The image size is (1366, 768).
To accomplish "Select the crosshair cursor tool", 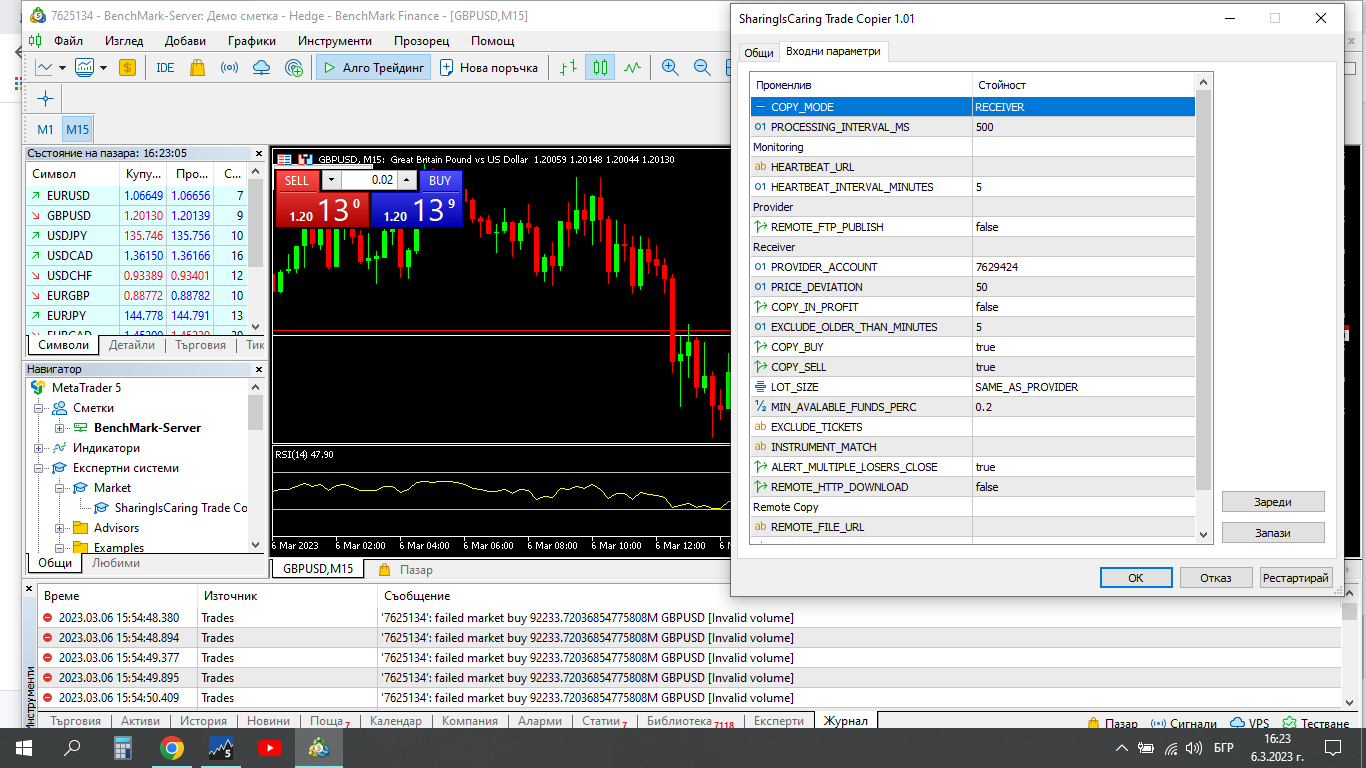I will click(x=45, y=99).
